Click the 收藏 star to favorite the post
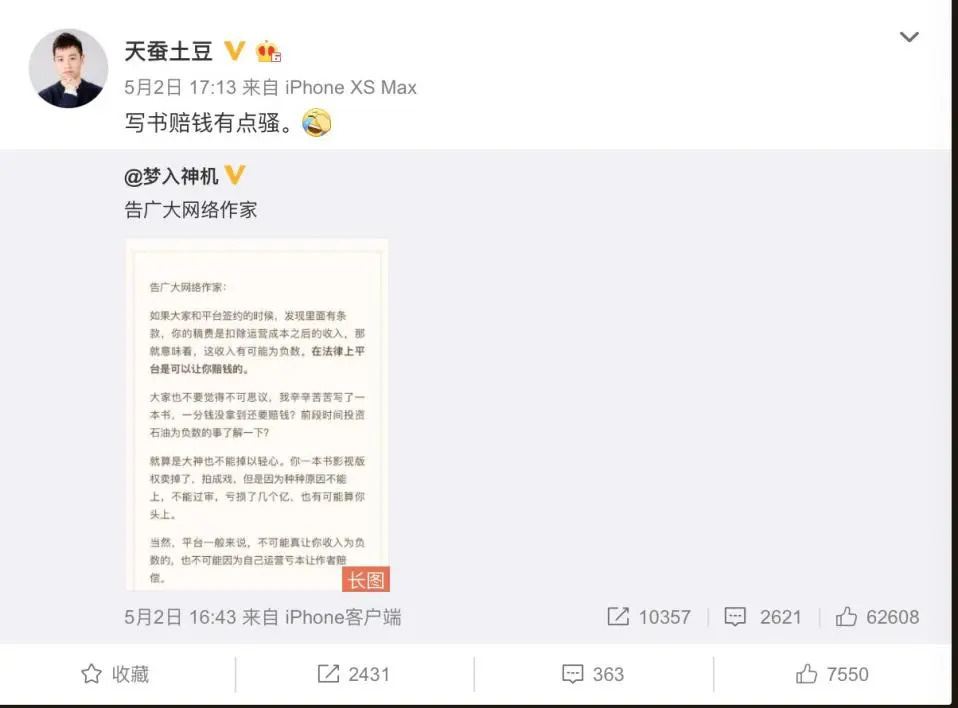The height and width of the screenshot is (708, 958). pyautogui.click(x=115, y=674)
